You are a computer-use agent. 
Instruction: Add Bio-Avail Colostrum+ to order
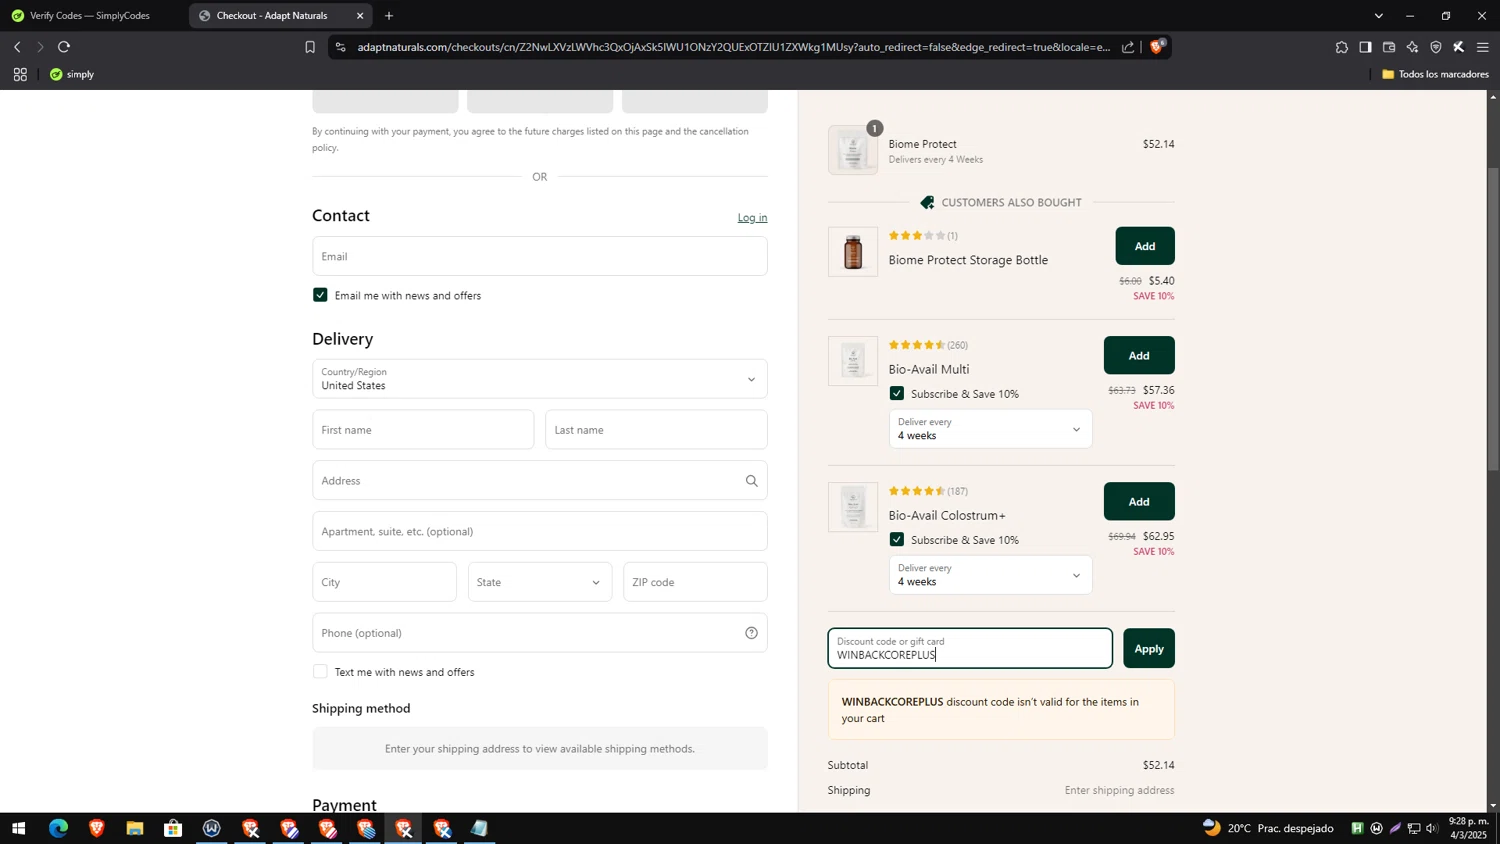(x=1139, y=502)
